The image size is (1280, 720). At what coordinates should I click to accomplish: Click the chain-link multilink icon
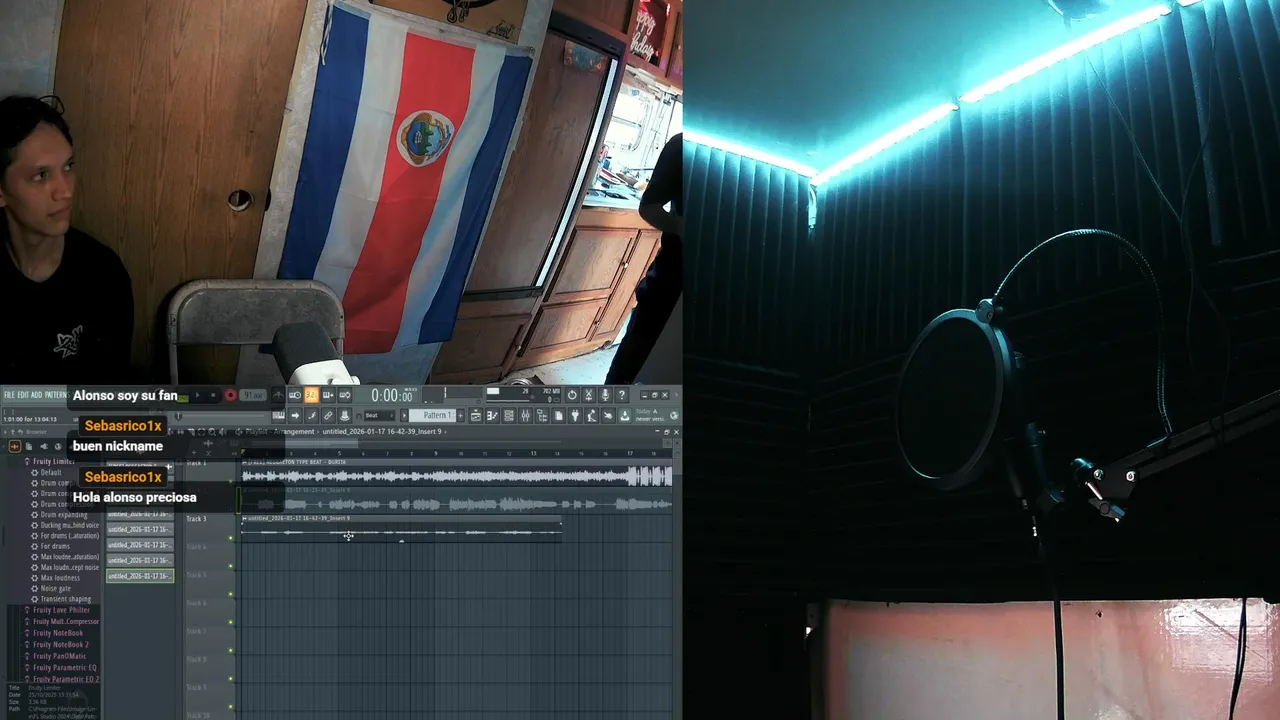pyautogui.click(x=328, y=415)
